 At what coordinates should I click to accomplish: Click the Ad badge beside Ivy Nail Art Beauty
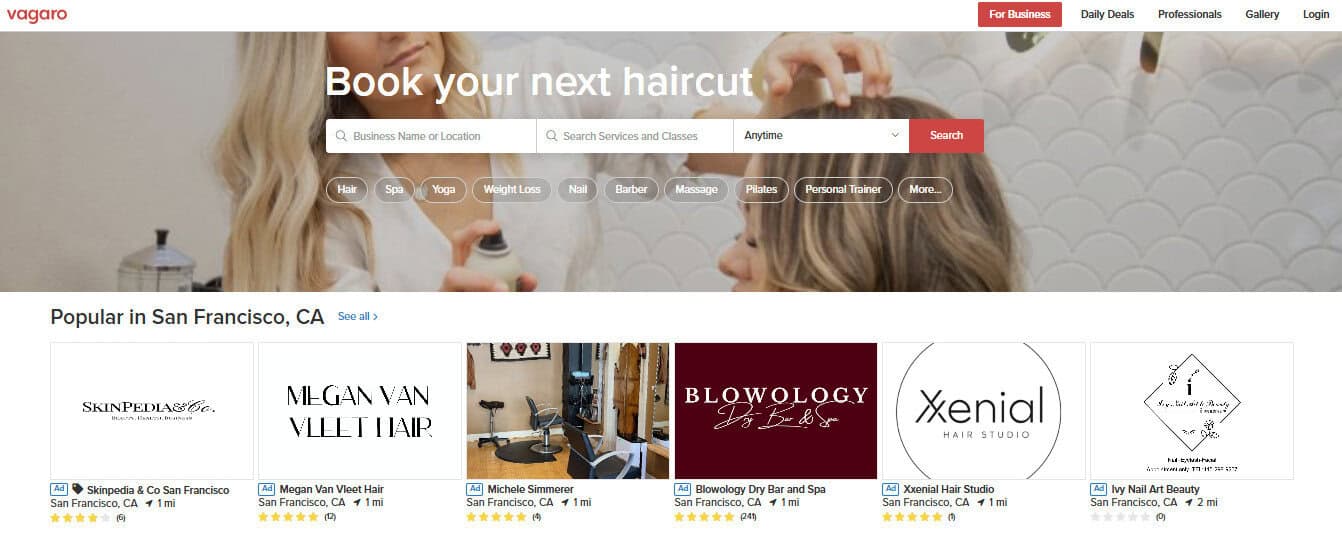(x=1098, y=489)
